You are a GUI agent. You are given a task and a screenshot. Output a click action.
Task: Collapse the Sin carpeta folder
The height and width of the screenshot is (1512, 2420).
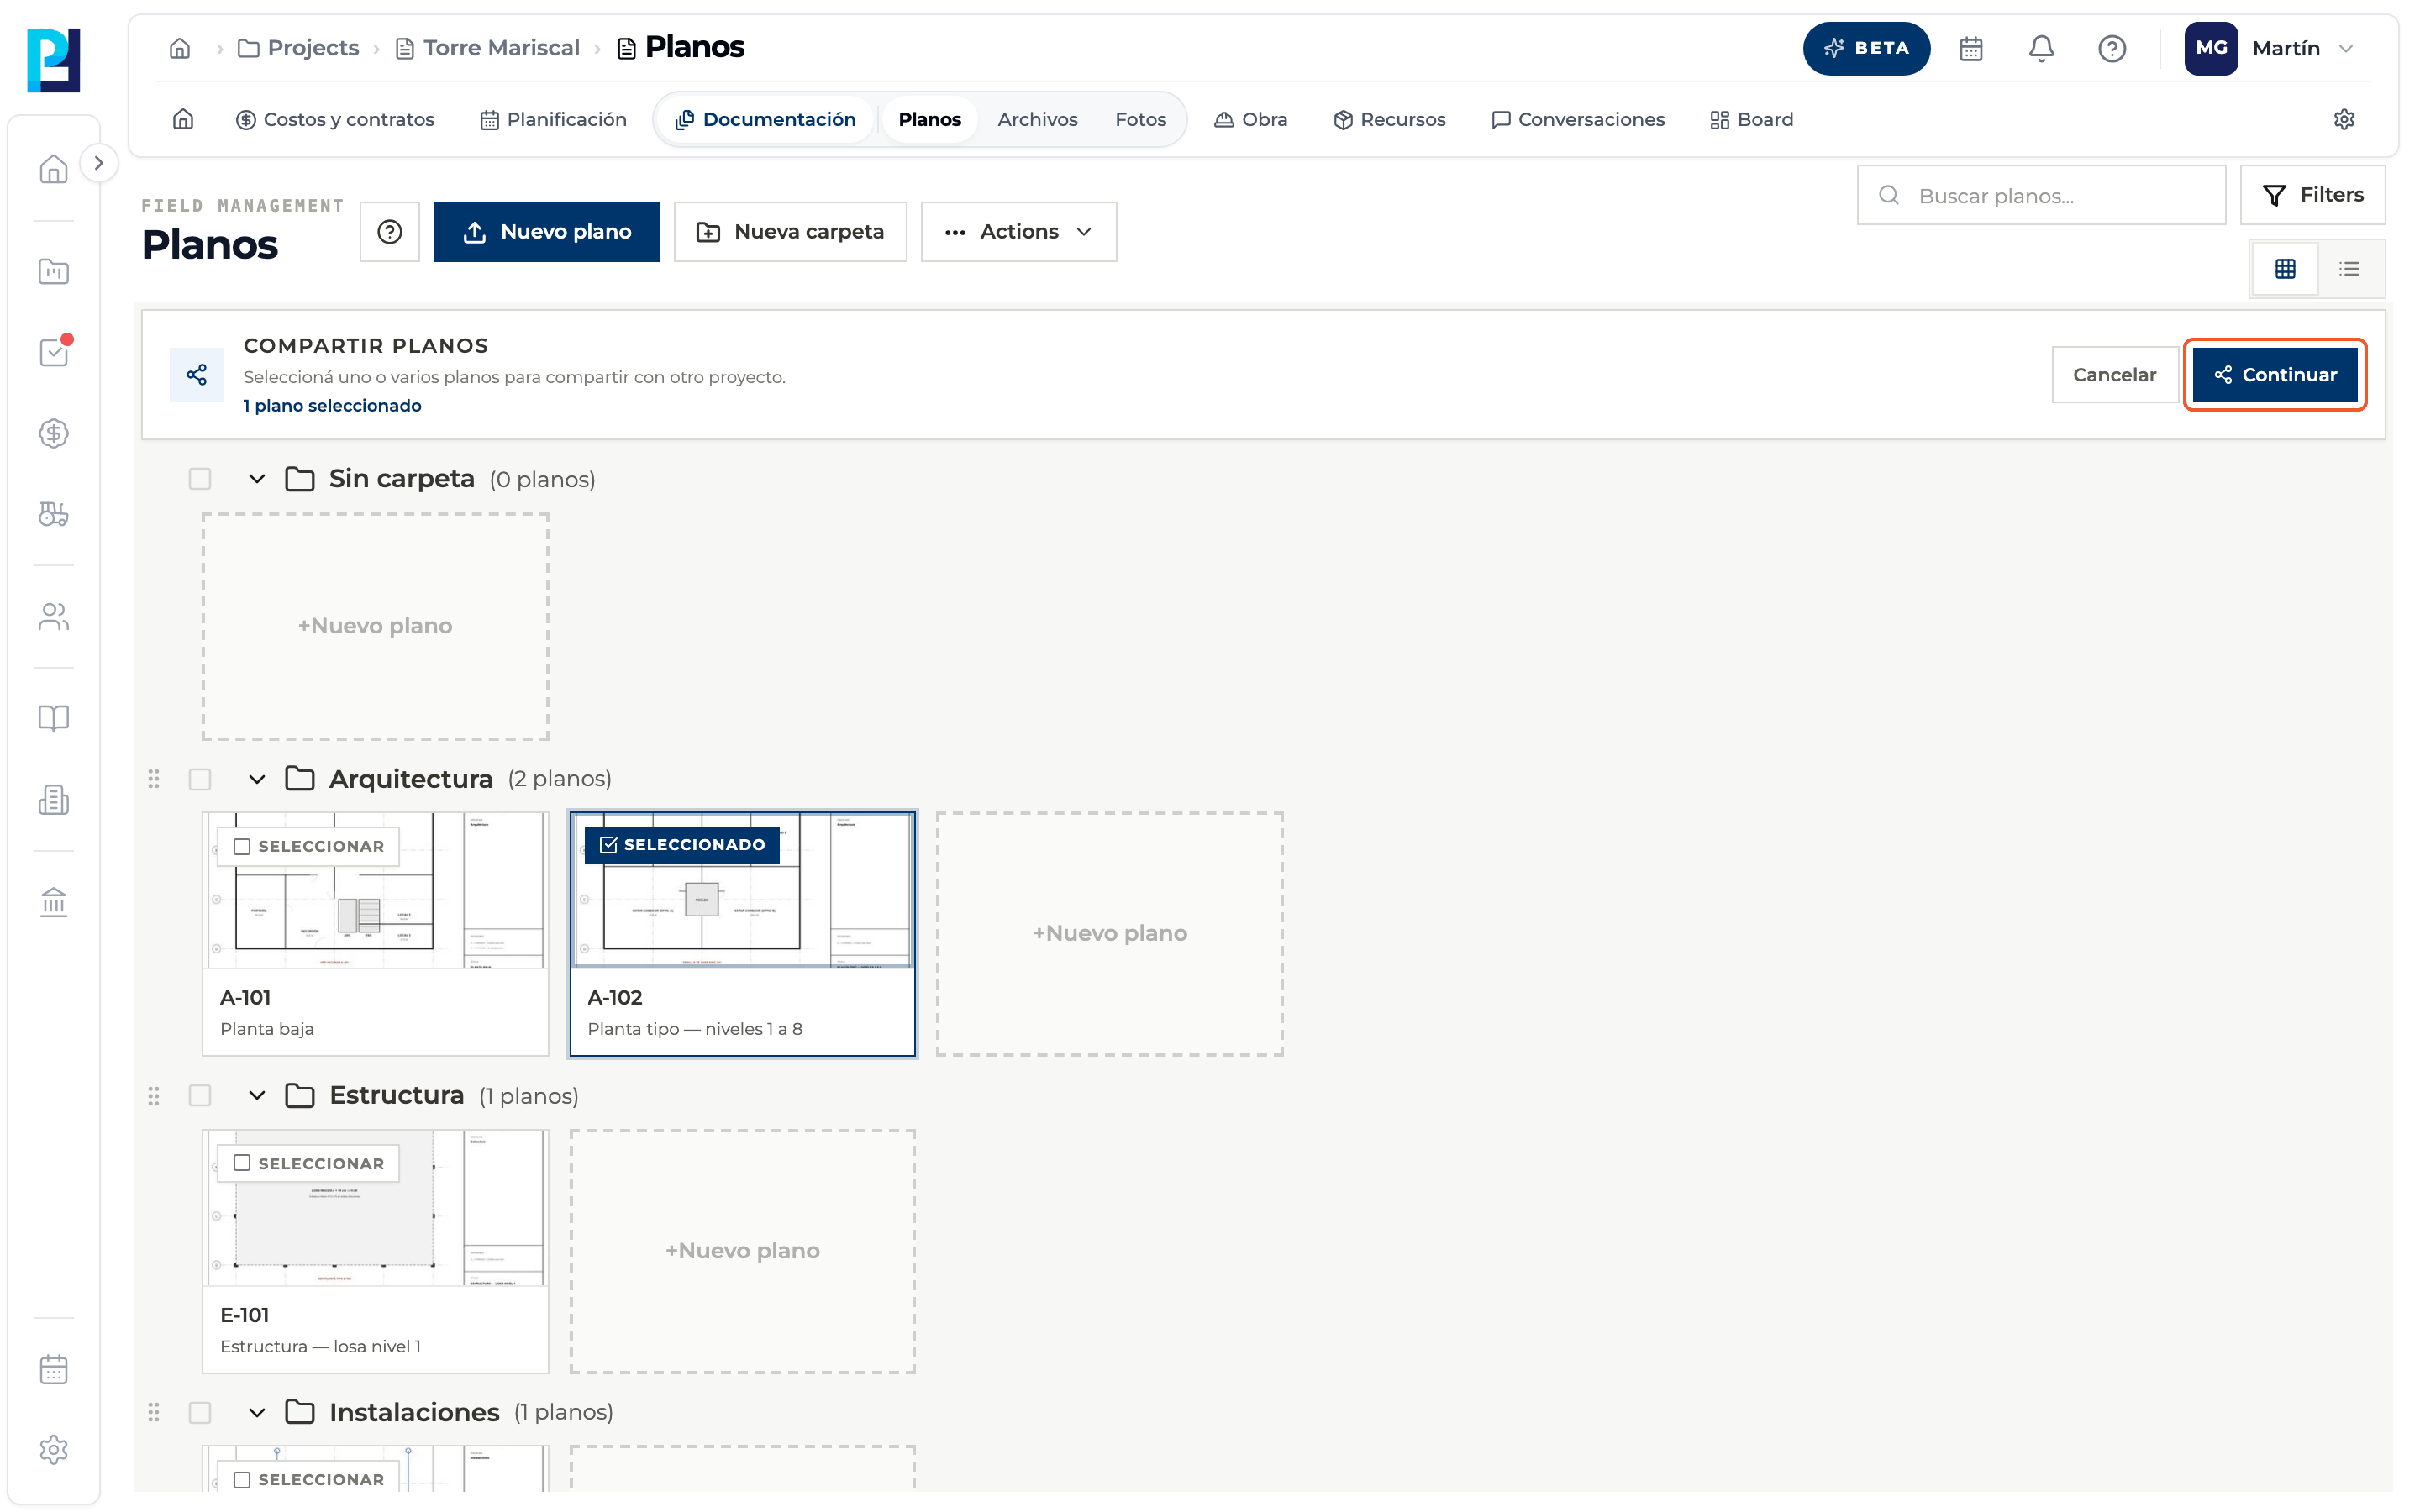coord(257,479)
